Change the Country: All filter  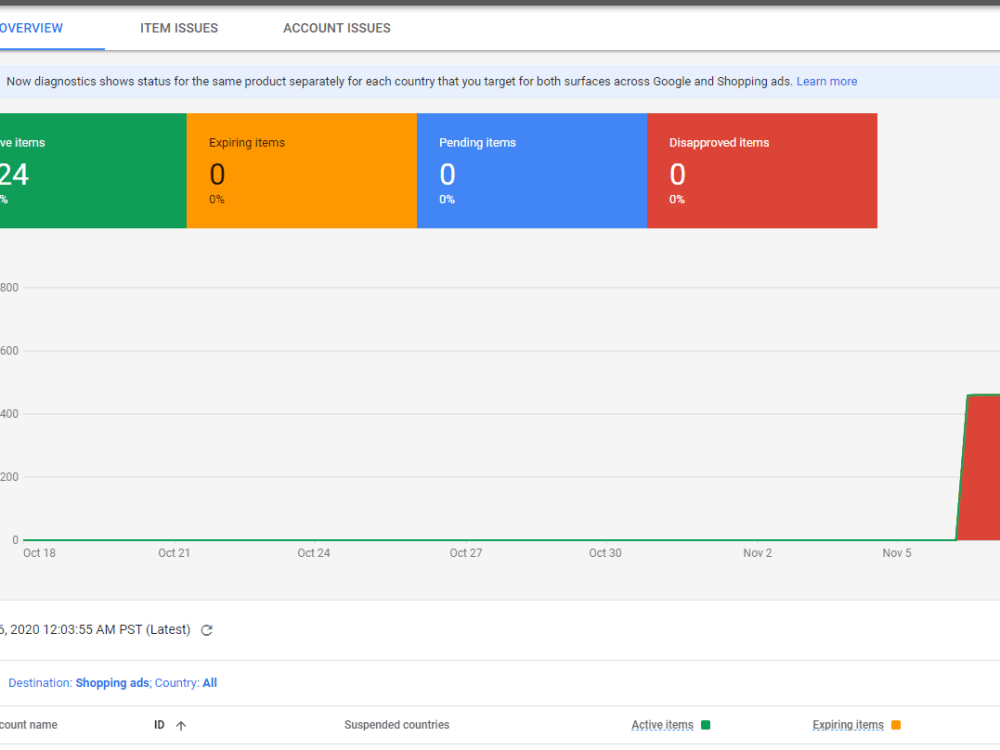(x=186, y=683)
